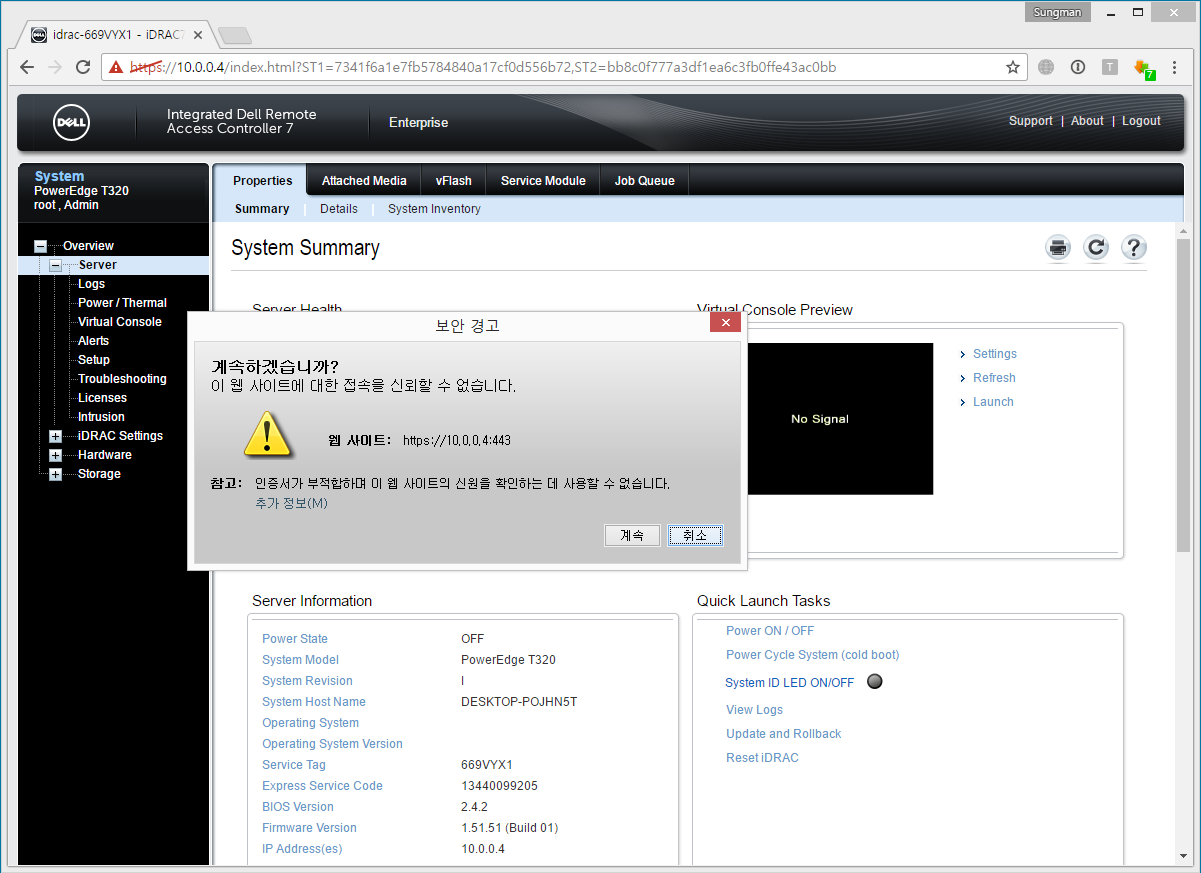Open Update and Rollback link
The width and height of the screenshot is (1201, 873).
[x=784, y=734]
